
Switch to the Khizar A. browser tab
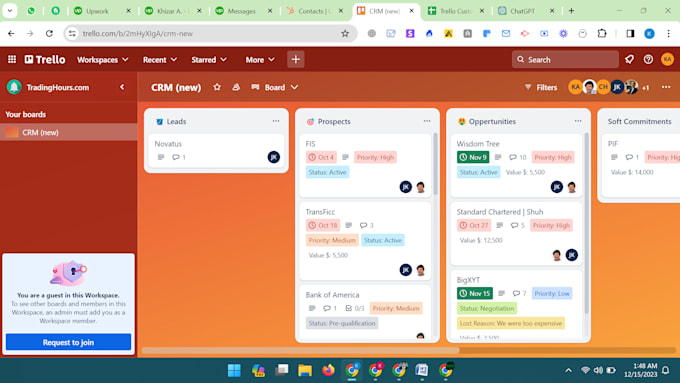(173, 11)
